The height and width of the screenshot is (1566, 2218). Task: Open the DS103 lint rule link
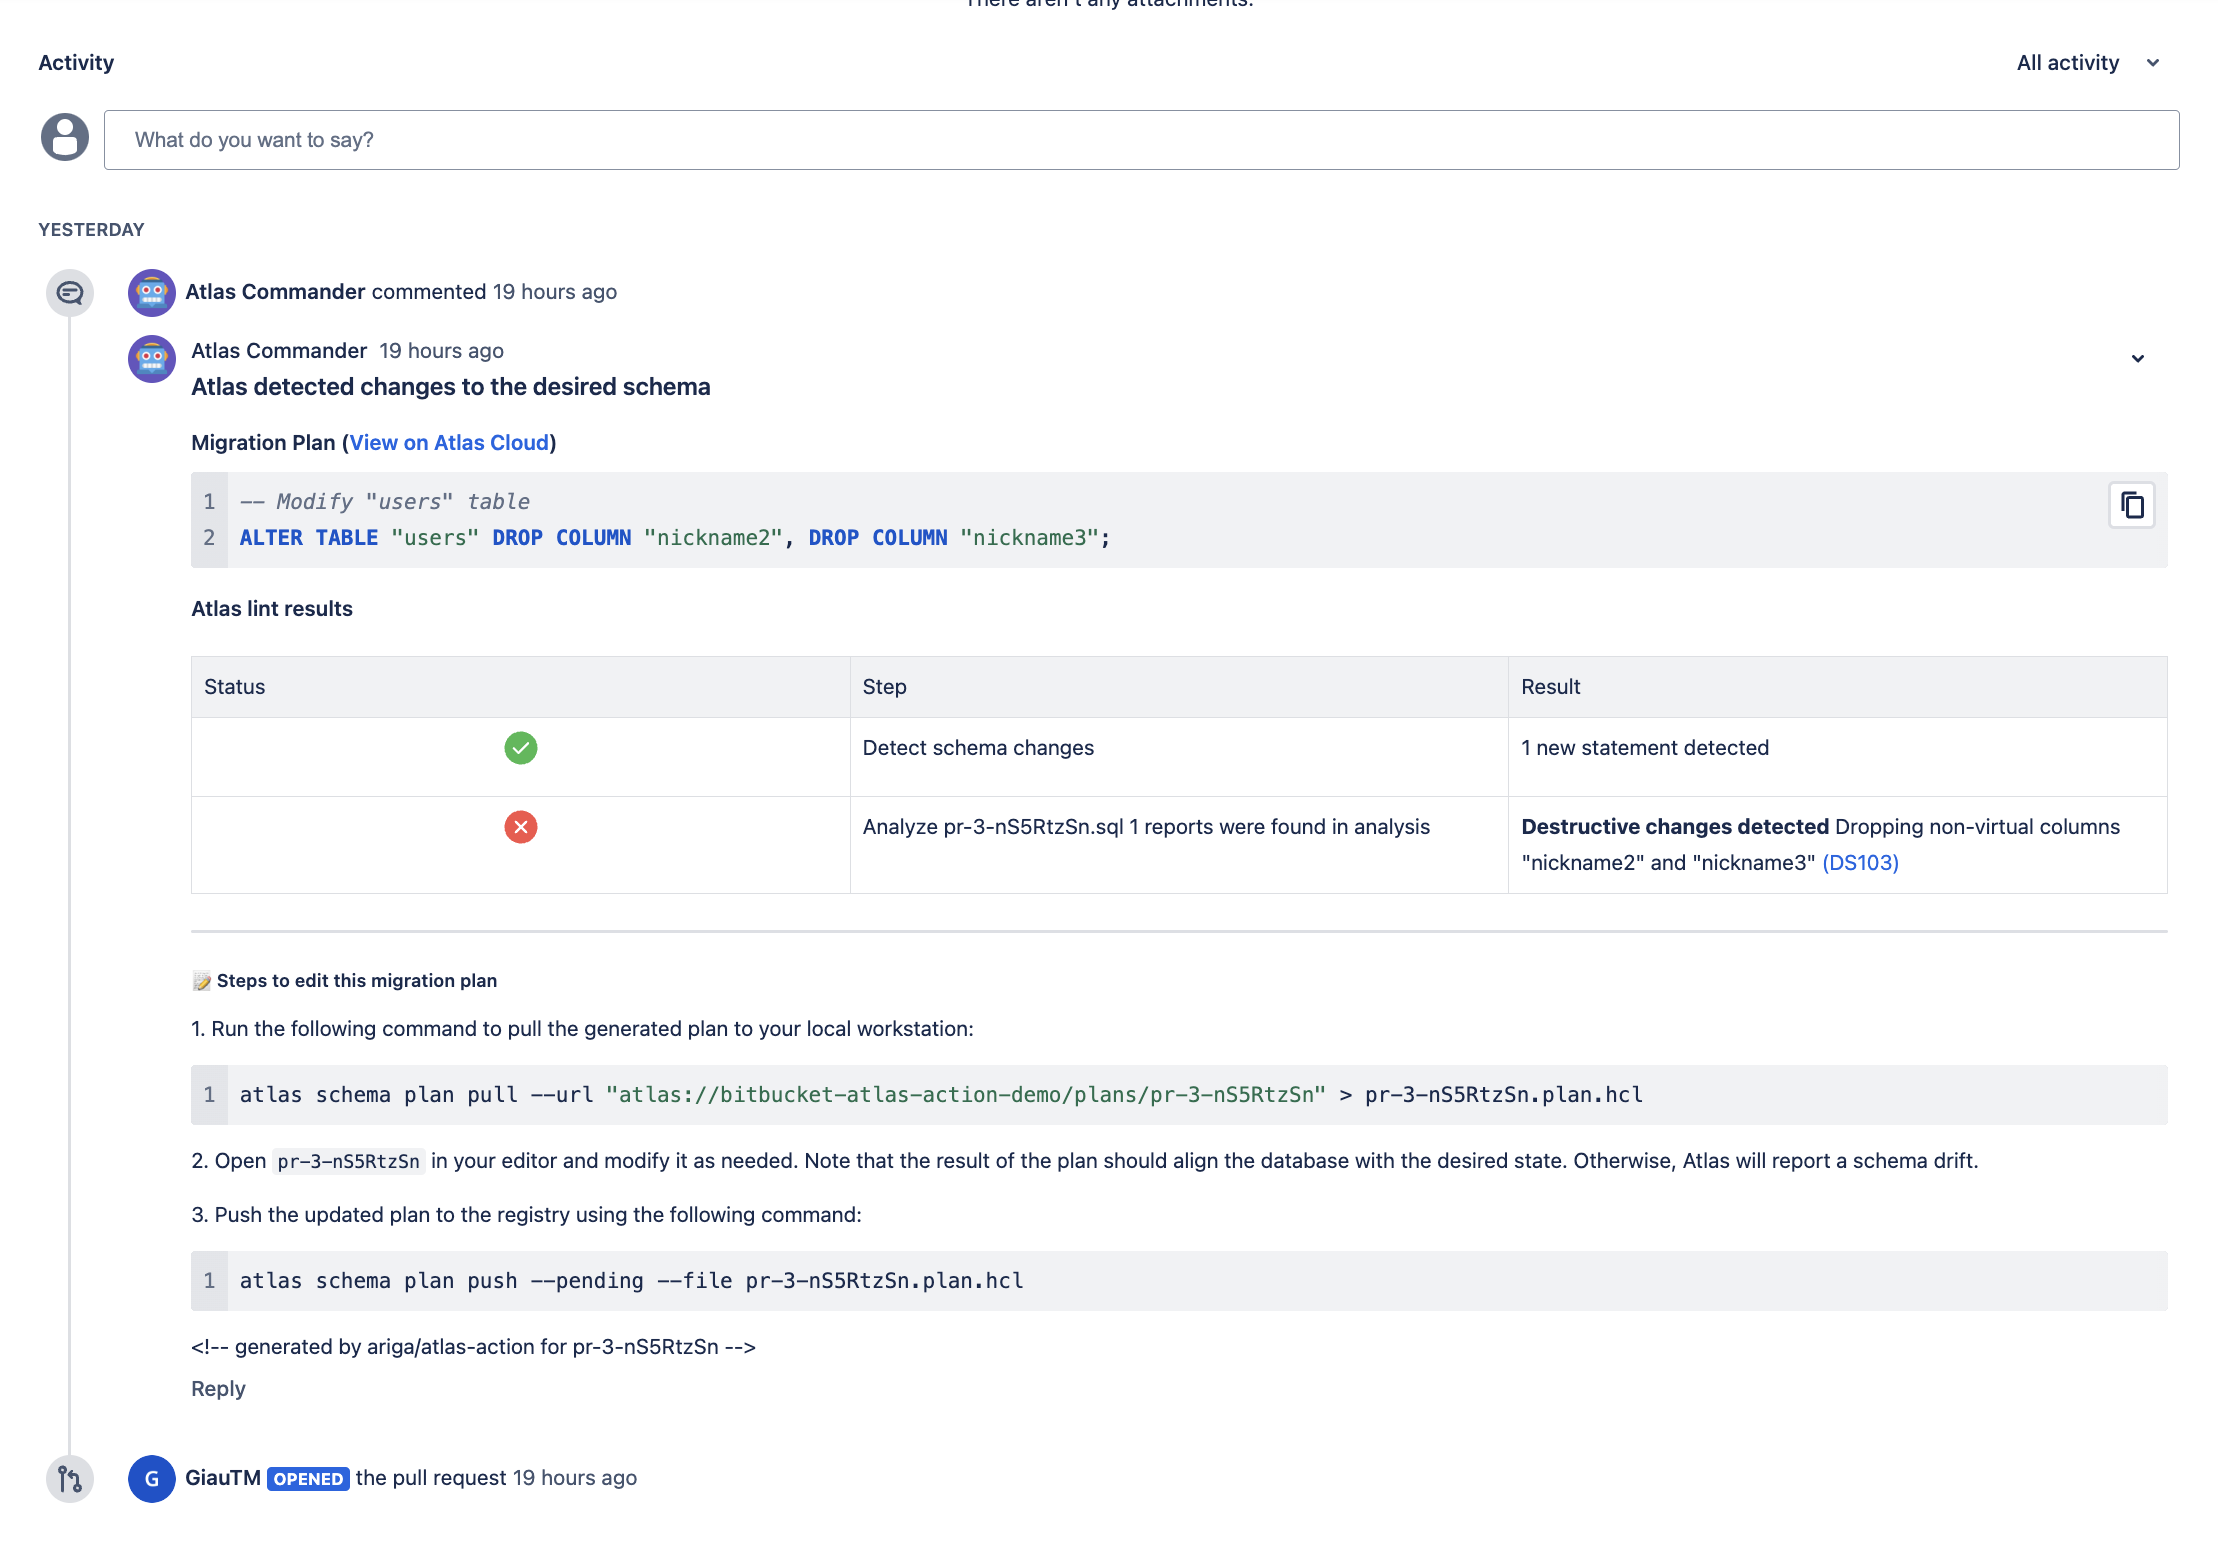(x=1861, y=862)
